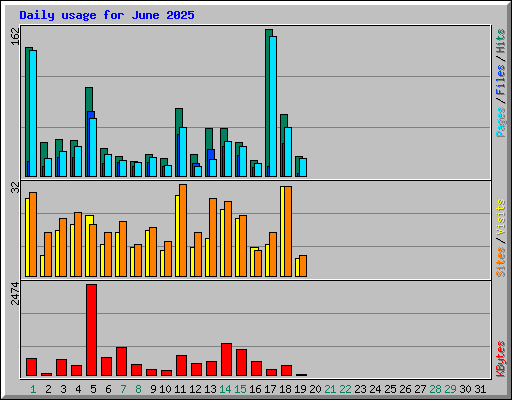Click the orange Sites bar for day 13
The image size is (512, 400).
tap(213, 237)
